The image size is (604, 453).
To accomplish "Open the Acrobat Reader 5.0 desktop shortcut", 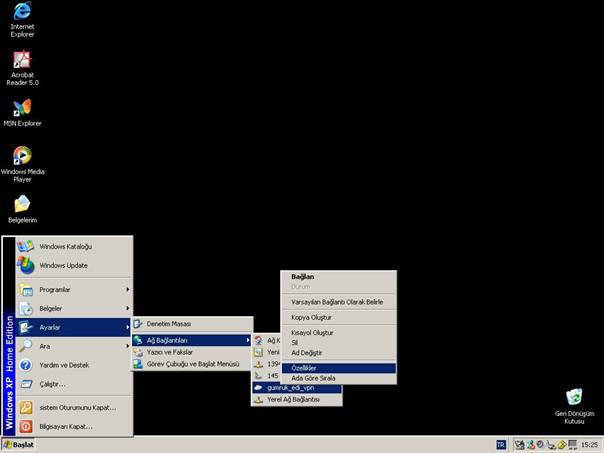I will (22, 59).
